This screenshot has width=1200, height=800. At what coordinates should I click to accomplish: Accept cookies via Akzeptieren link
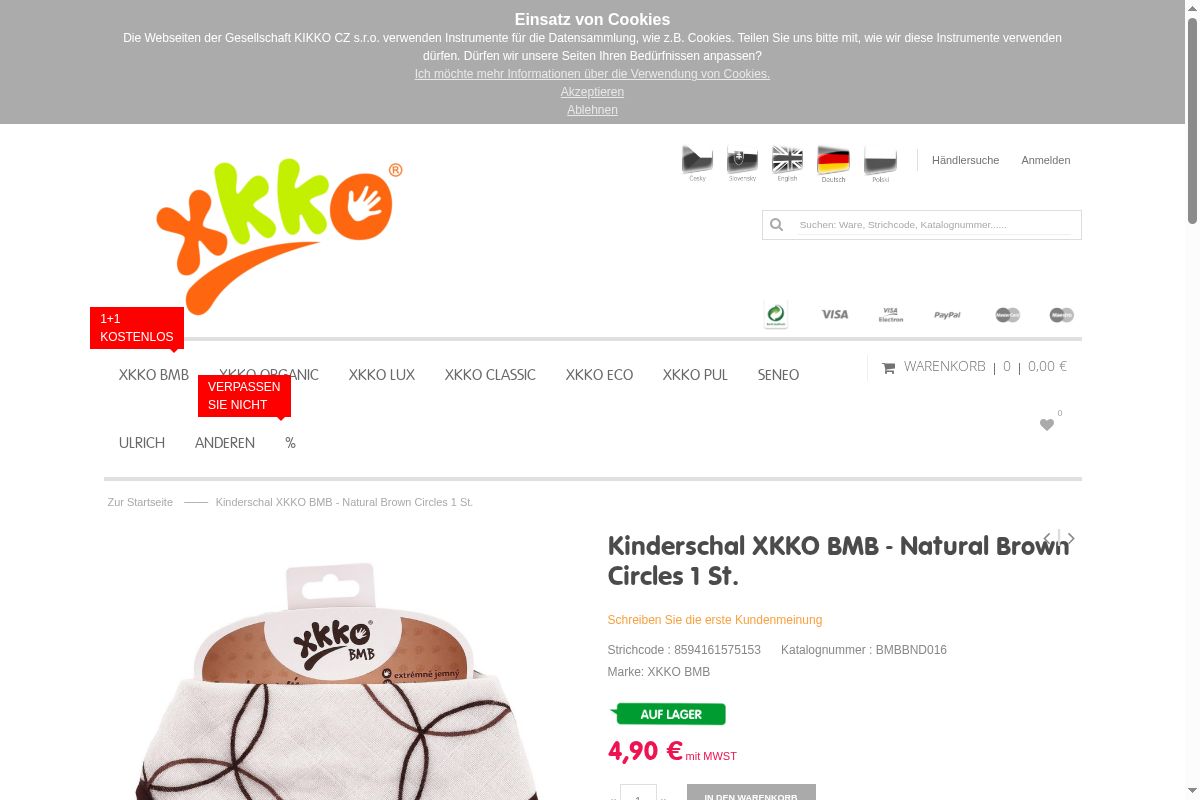[592, 92]
